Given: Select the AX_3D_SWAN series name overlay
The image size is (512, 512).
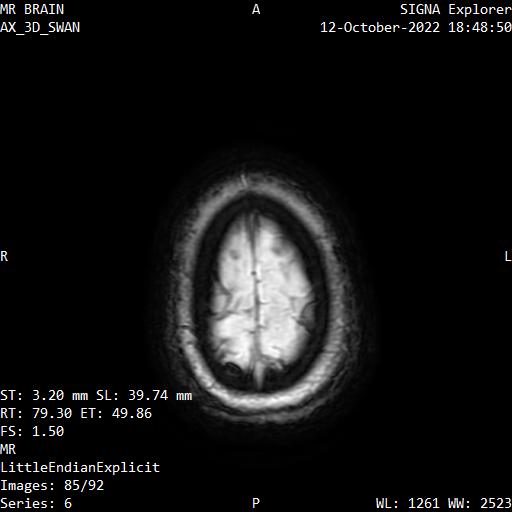Looking at the screenshot, I should point(40,27).
